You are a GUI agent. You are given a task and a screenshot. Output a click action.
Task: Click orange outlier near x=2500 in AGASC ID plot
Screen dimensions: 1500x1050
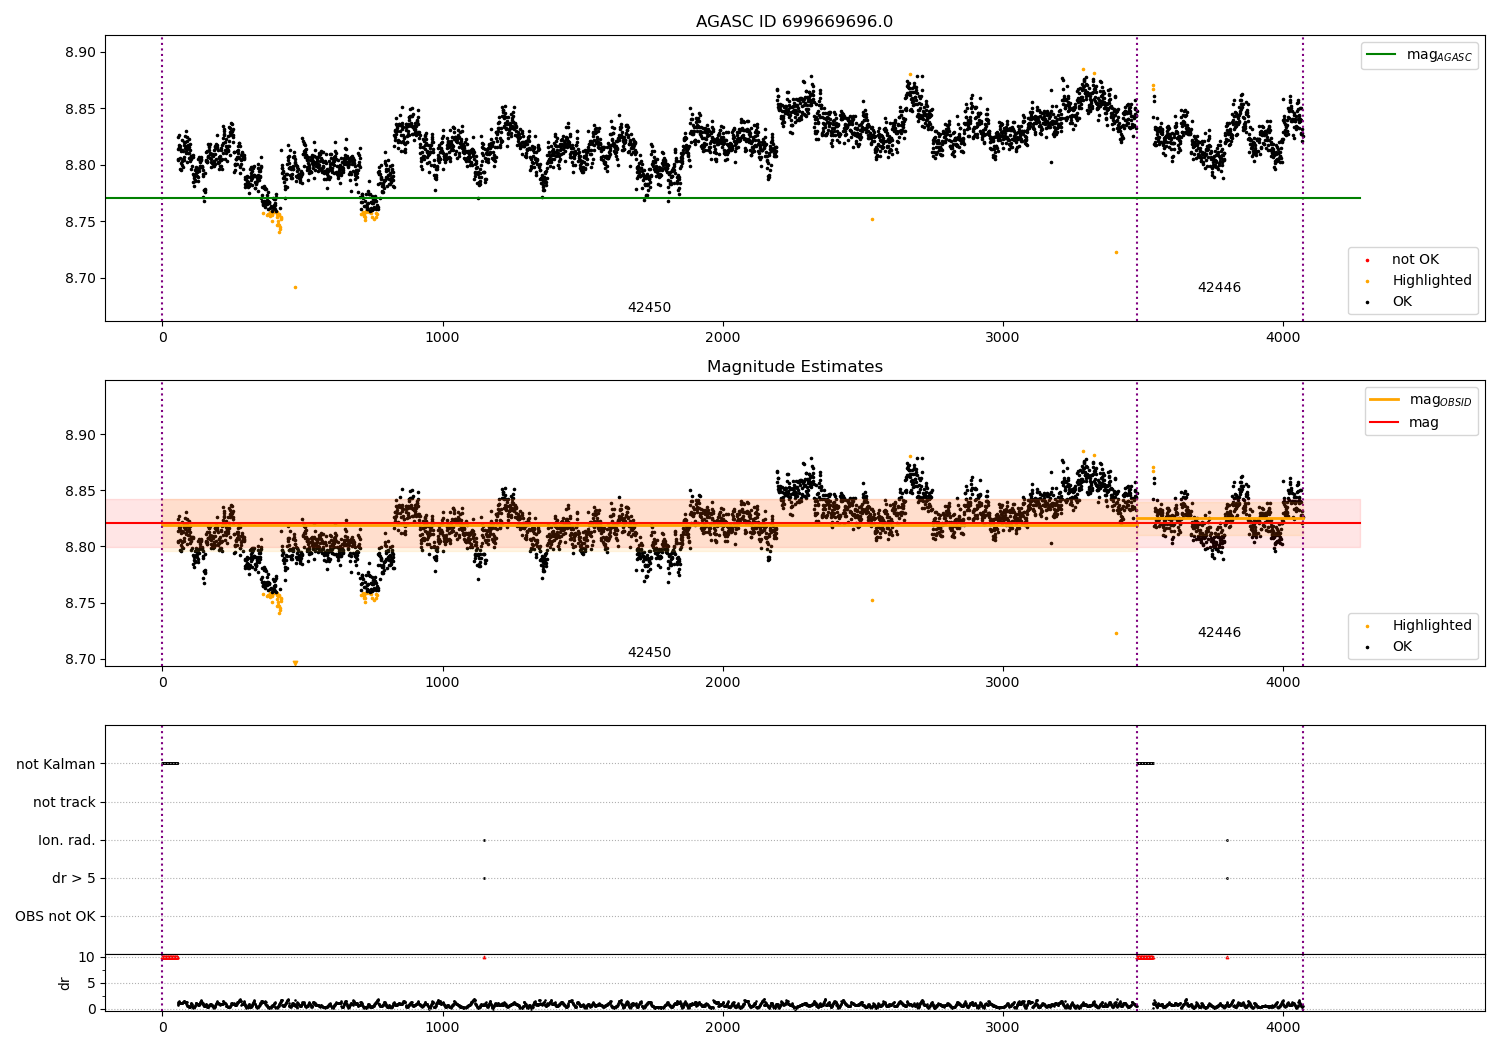[x=872, y=219]
